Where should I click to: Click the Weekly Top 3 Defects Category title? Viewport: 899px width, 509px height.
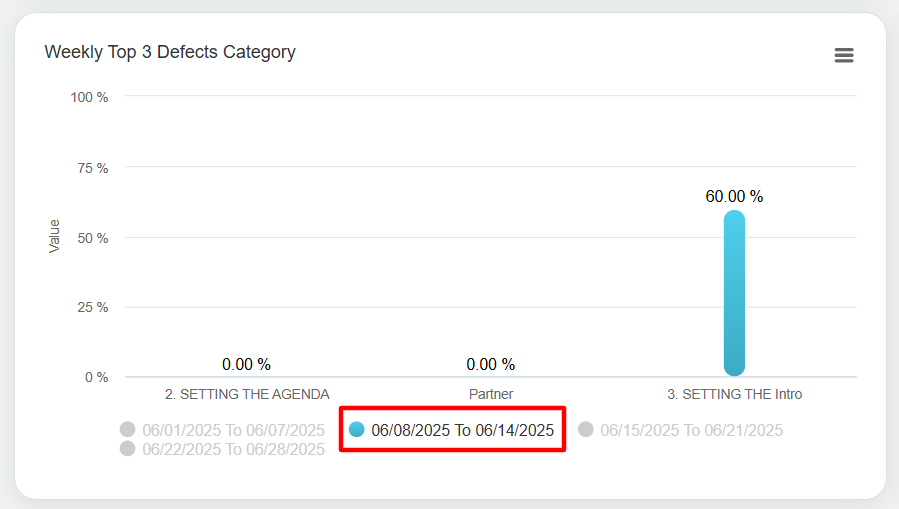coord(170,52)
